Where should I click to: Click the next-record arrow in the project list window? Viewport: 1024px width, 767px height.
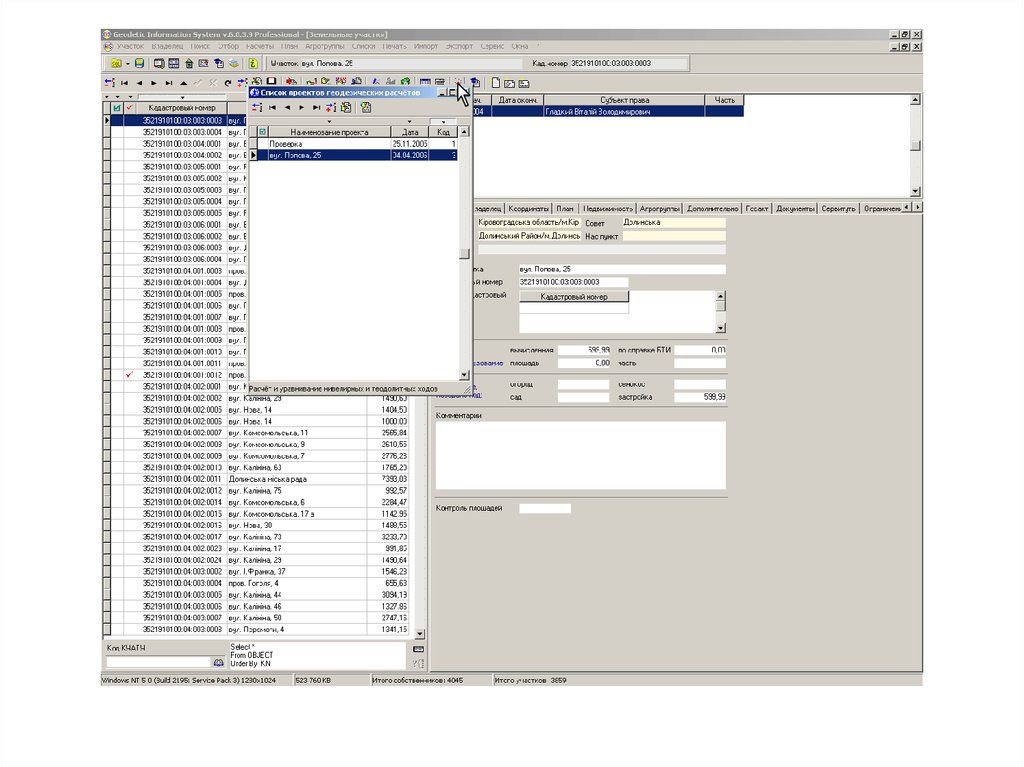pyautogui.click(x=302, y=107)
